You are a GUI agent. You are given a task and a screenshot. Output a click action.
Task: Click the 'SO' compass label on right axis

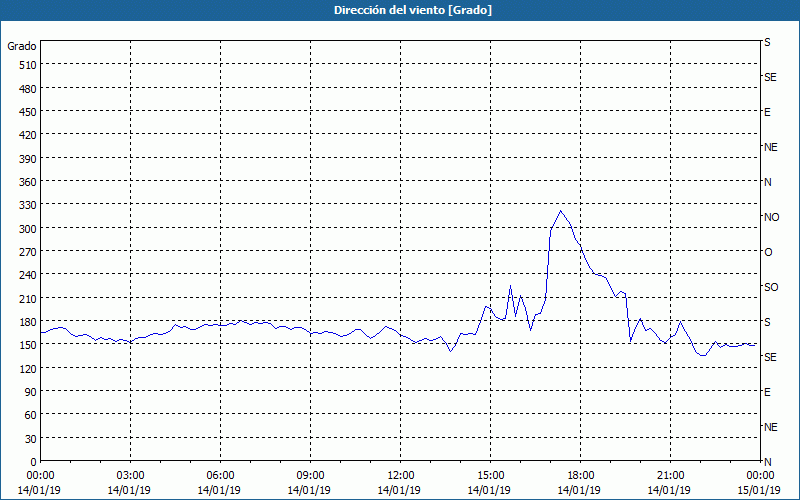[771, 287]
